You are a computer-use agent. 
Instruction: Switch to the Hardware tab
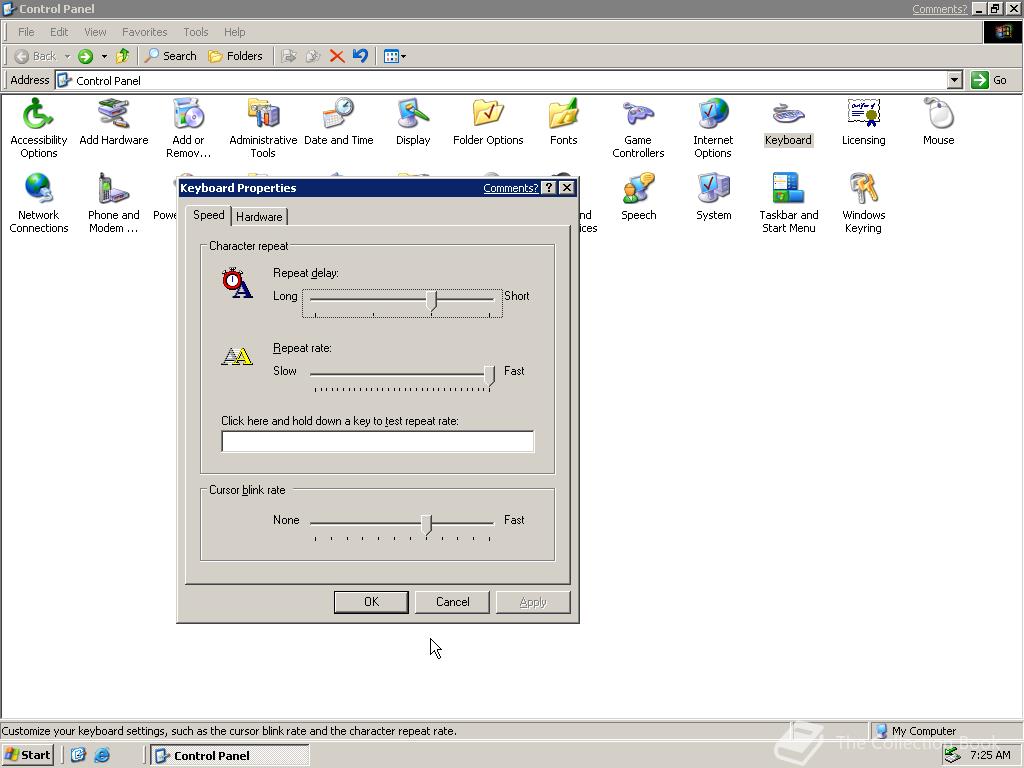coord(259,217)
